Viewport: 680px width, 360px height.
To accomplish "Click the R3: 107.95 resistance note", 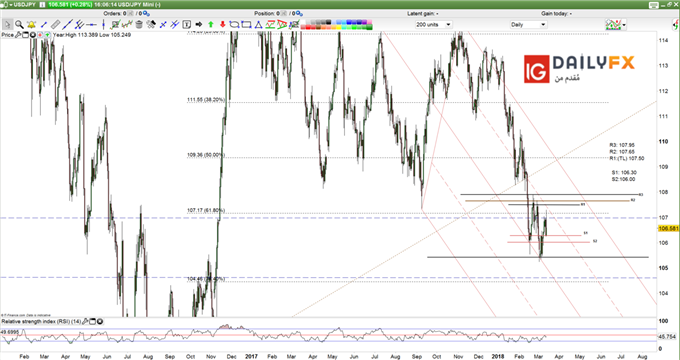I will click(622, 145).
